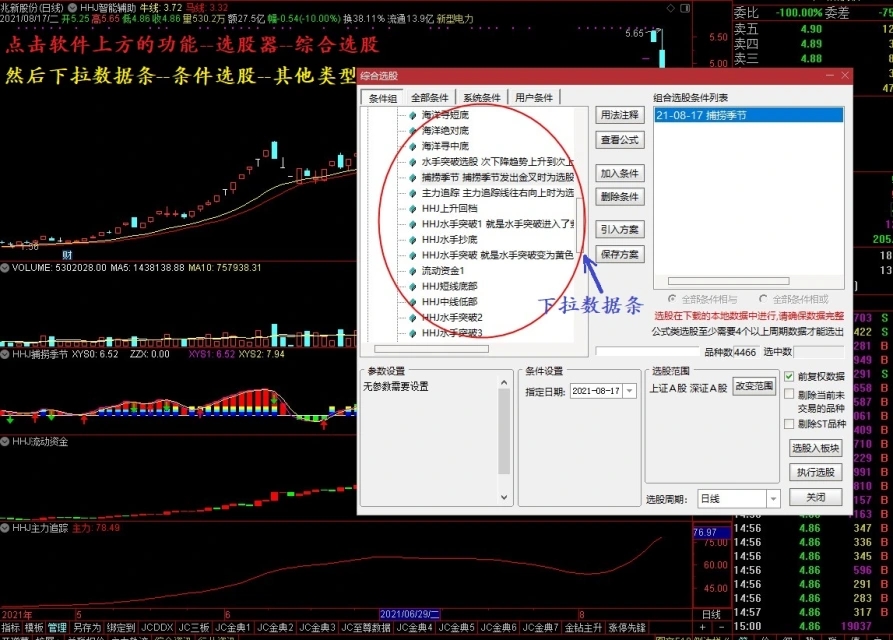
Task: Click the 流动资金1 formula icon
Action: 412,270
